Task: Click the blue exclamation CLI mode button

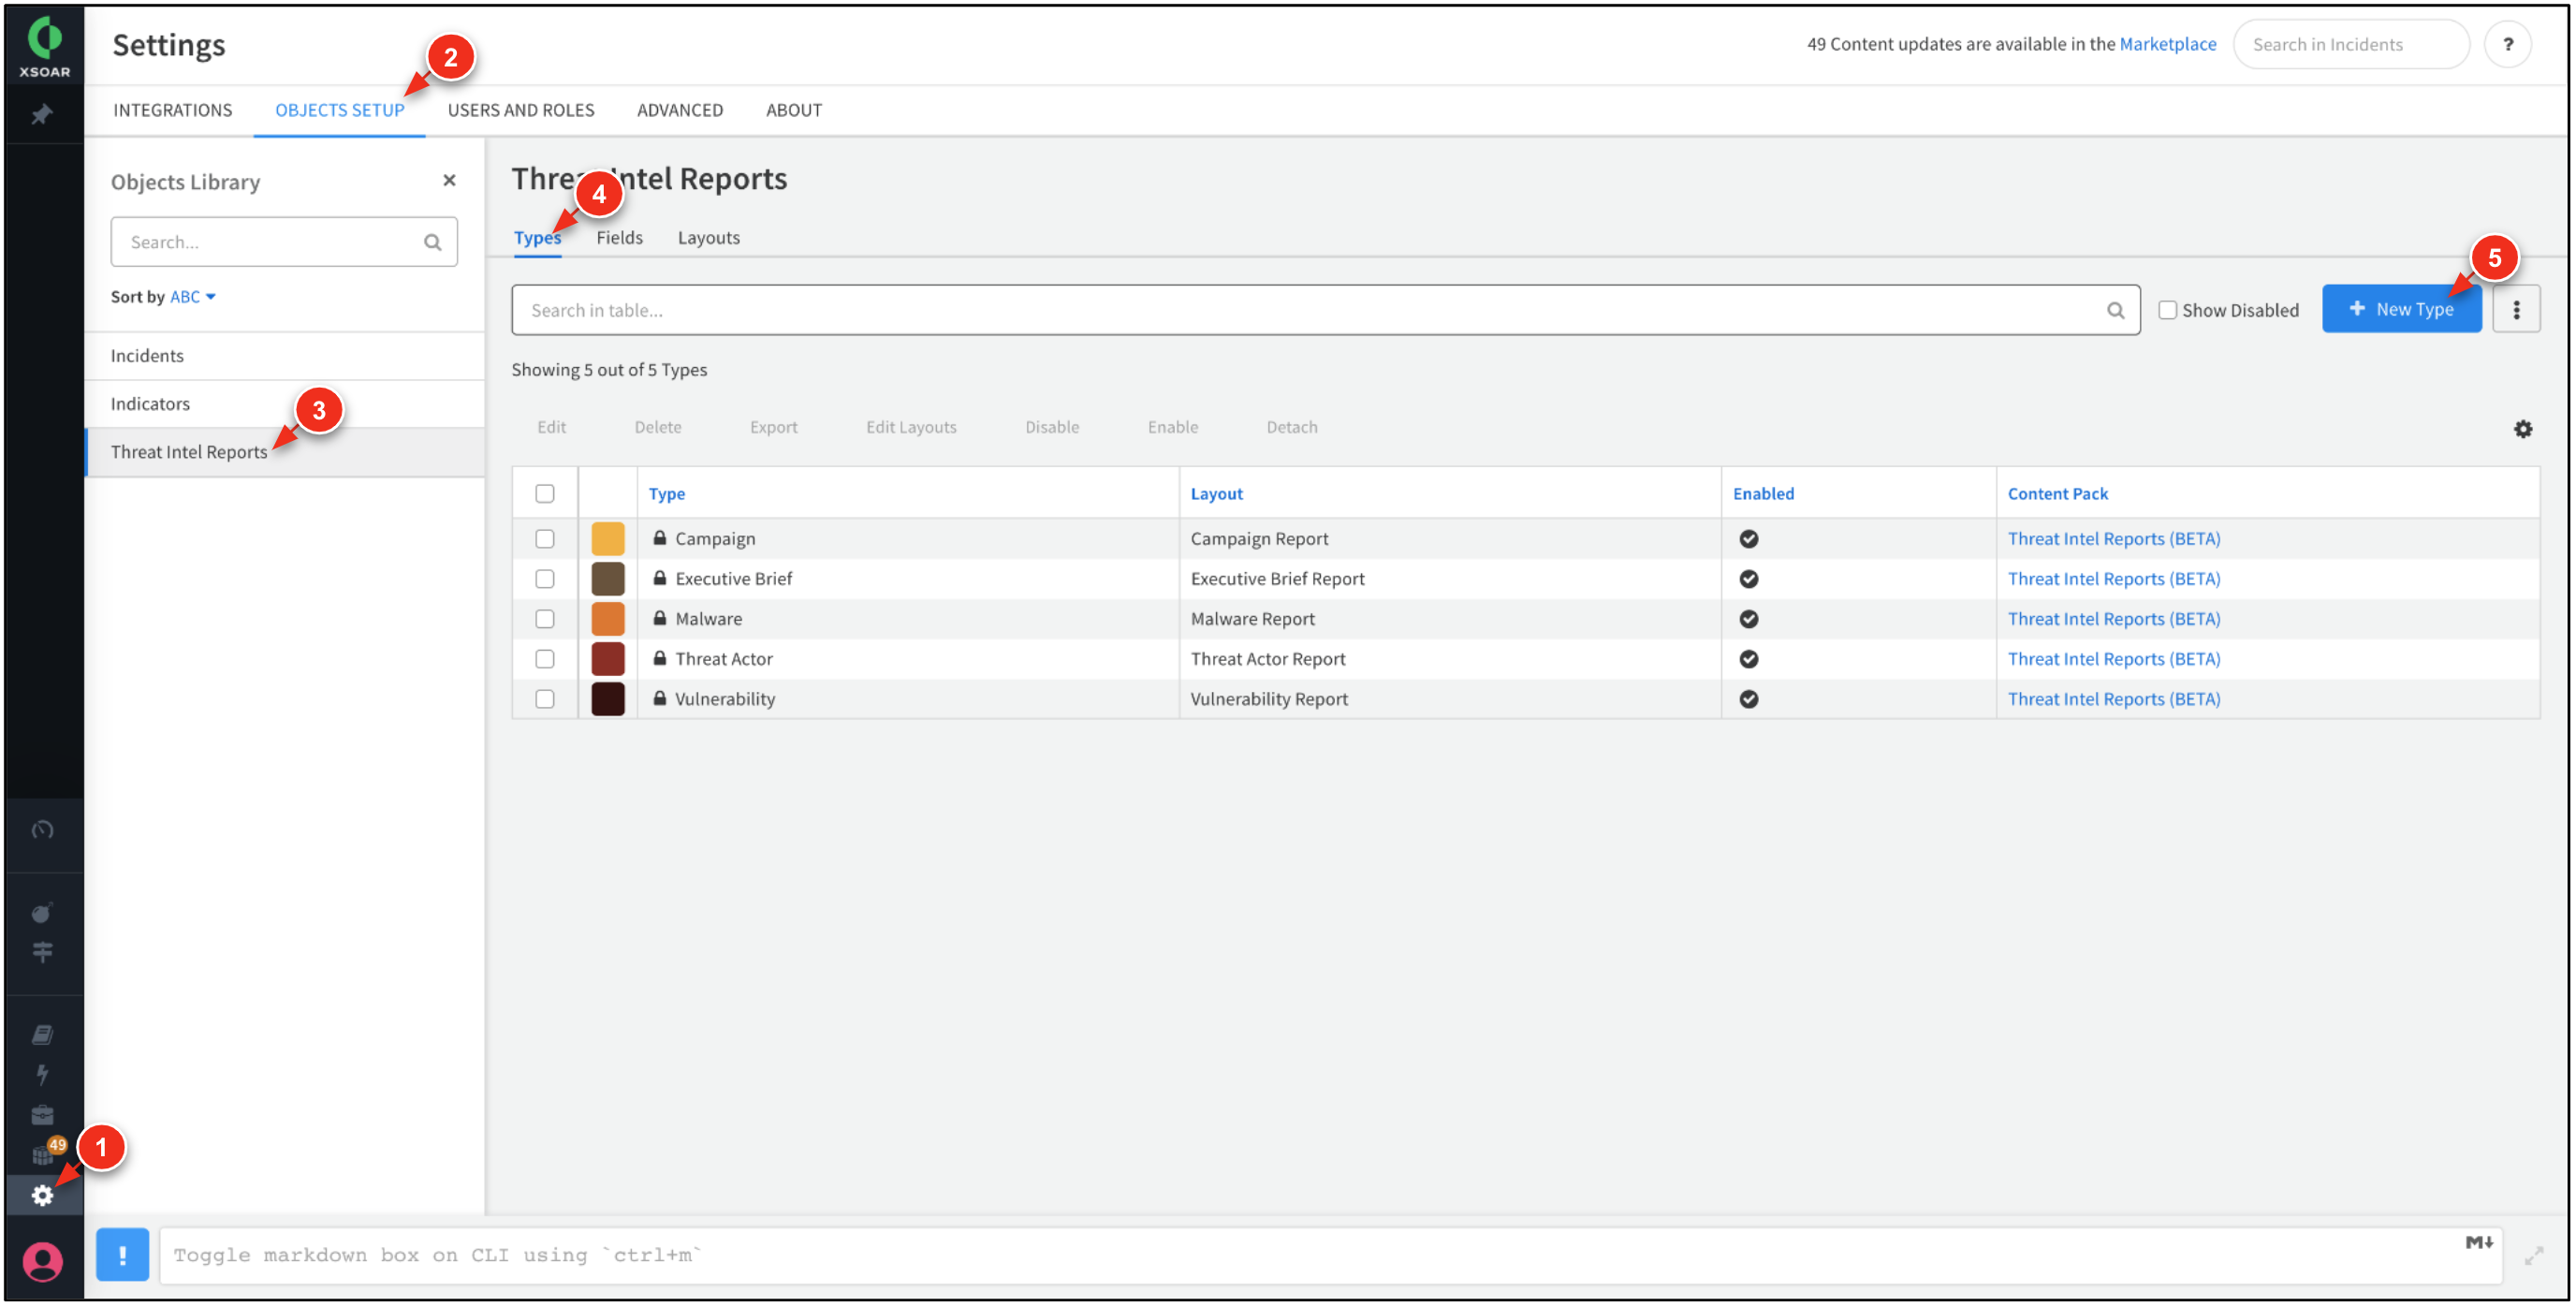Action: 122,1255
